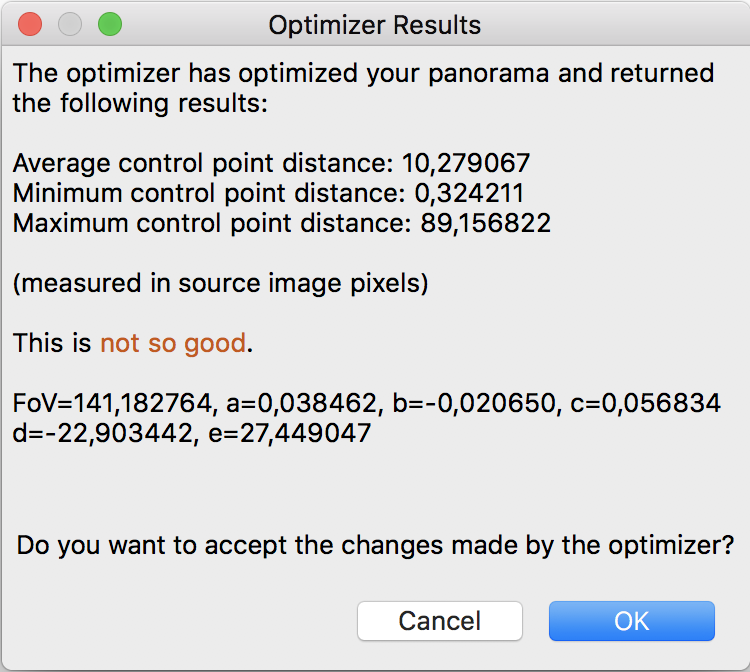Click the Average control point distance line

coord(271,163)
